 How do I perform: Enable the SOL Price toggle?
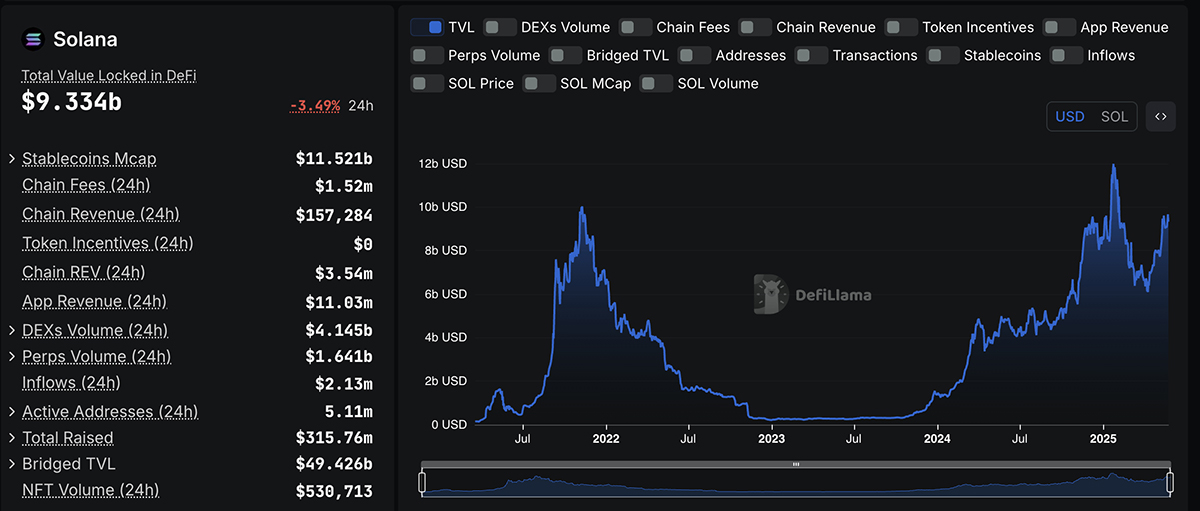pos(428,83)
